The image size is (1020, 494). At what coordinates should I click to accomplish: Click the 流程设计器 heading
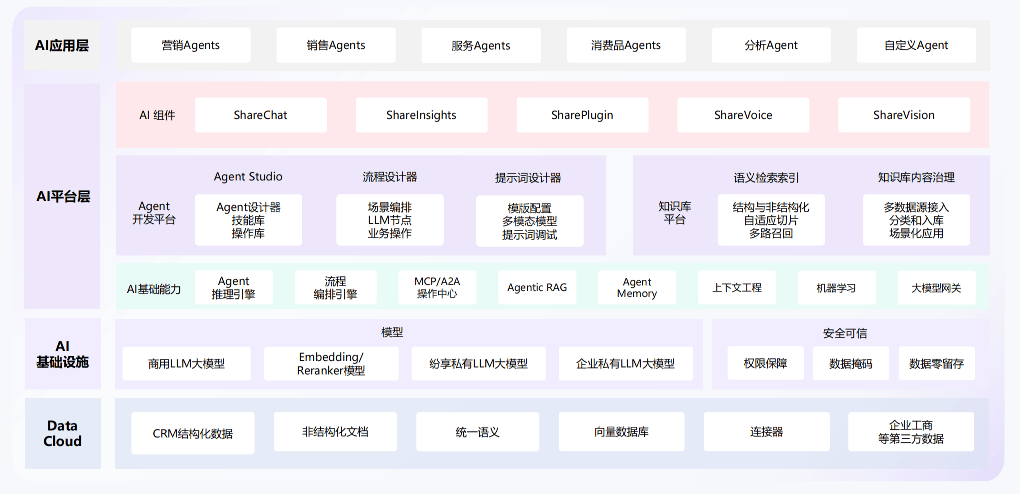[x=390, y=176]
